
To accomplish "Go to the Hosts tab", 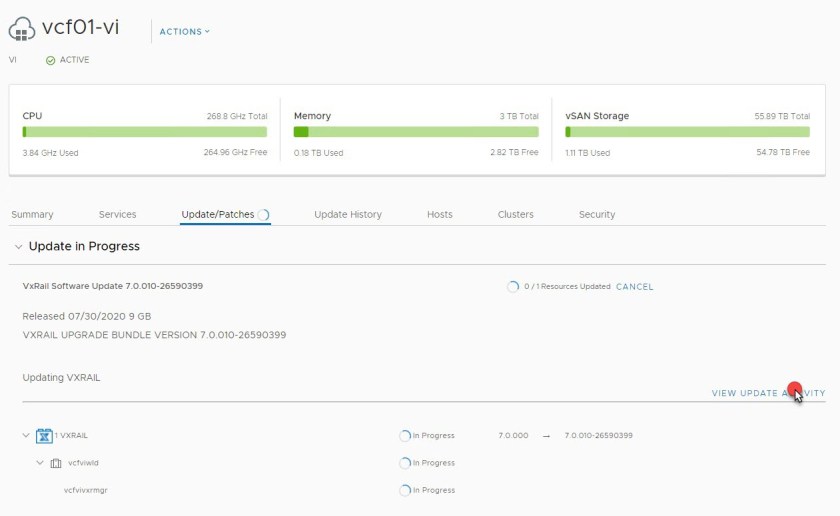I will 439,215.
